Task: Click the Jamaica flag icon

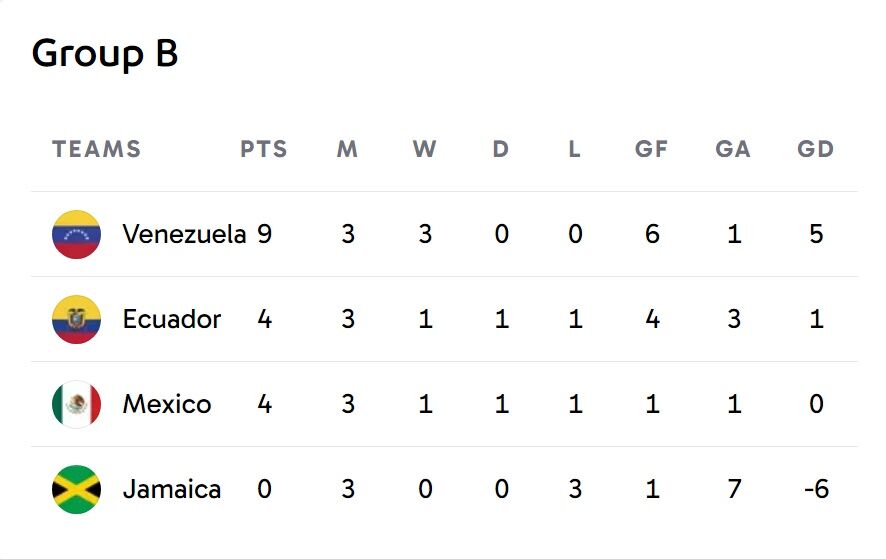Action: coord(76,490)
